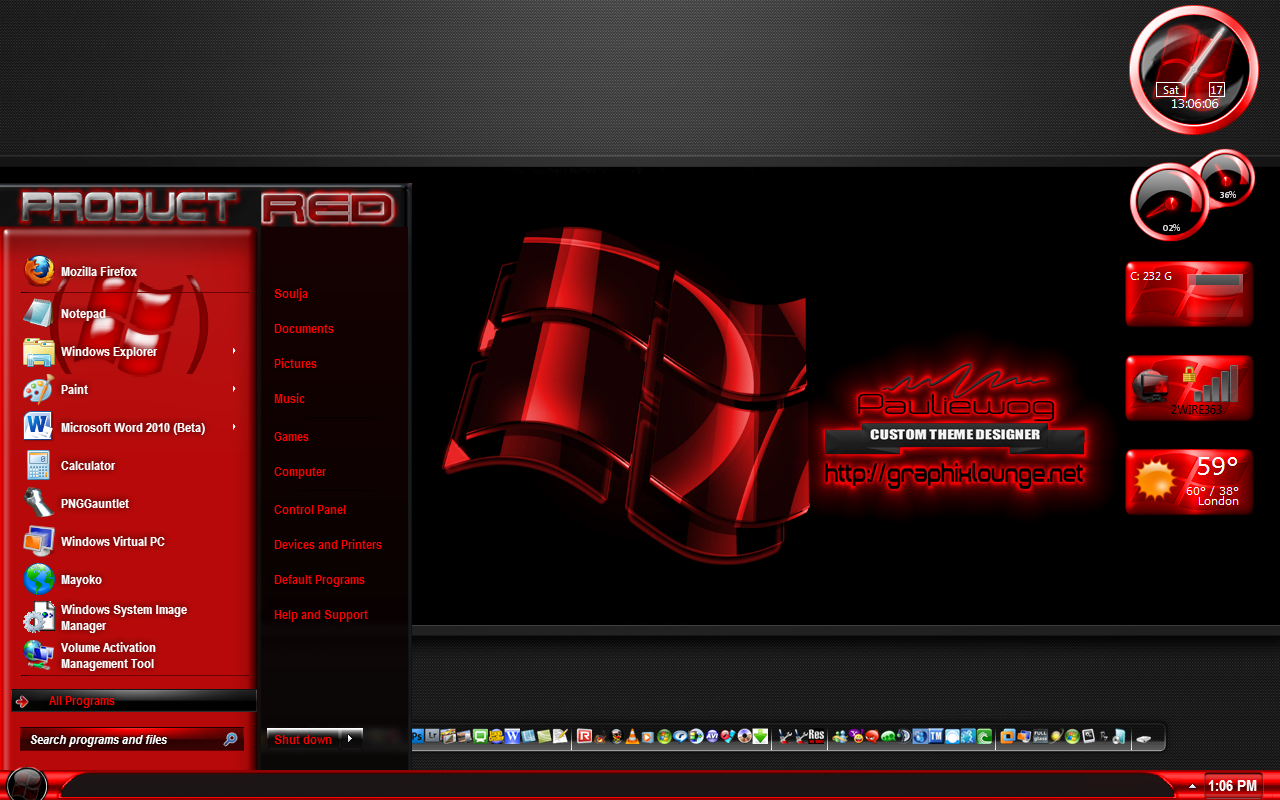Open the Music library
The width and height of the screenshot is (1280, 800).
point(289,399)
